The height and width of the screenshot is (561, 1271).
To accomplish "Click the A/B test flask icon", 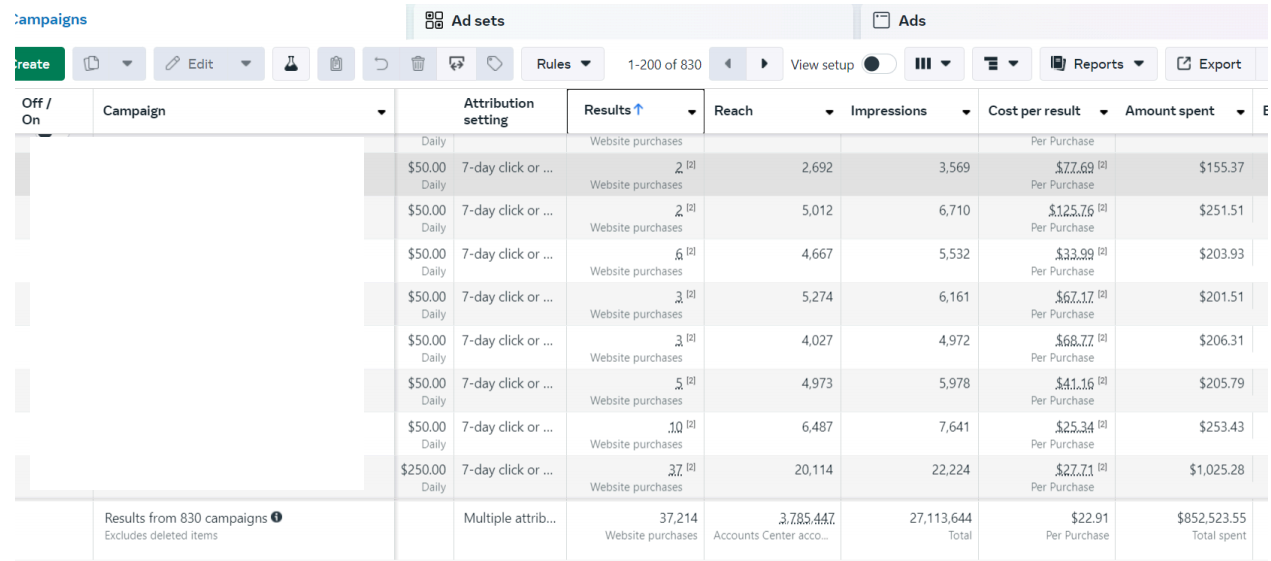I will [x=291, y=64].
